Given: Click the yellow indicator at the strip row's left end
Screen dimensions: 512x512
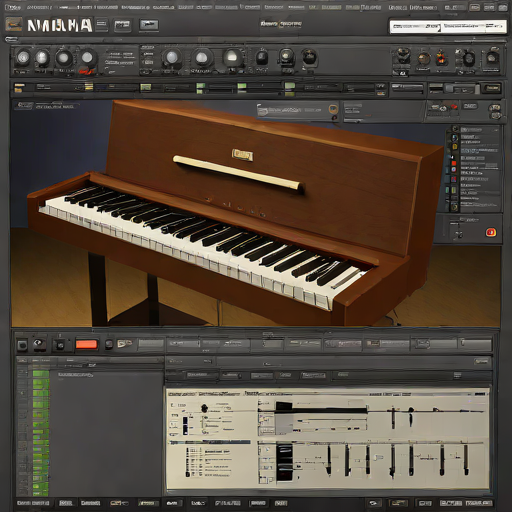Looking at the screenshot, I should [x=19, y=88].
